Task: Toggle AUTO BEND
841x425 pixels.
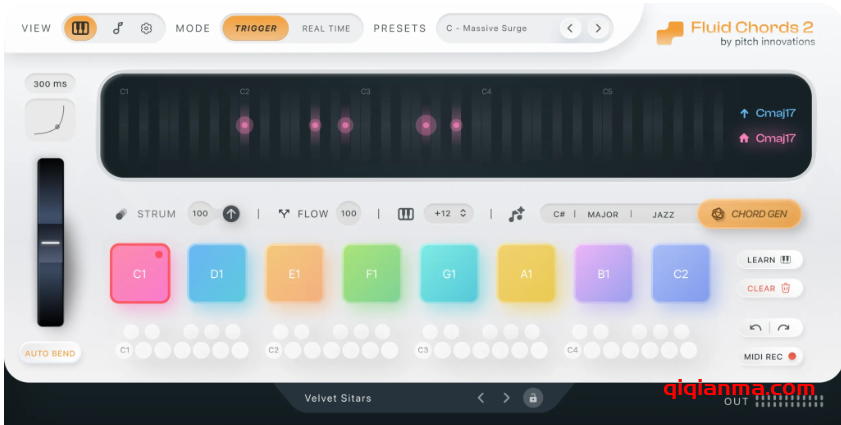Action: 50,353
